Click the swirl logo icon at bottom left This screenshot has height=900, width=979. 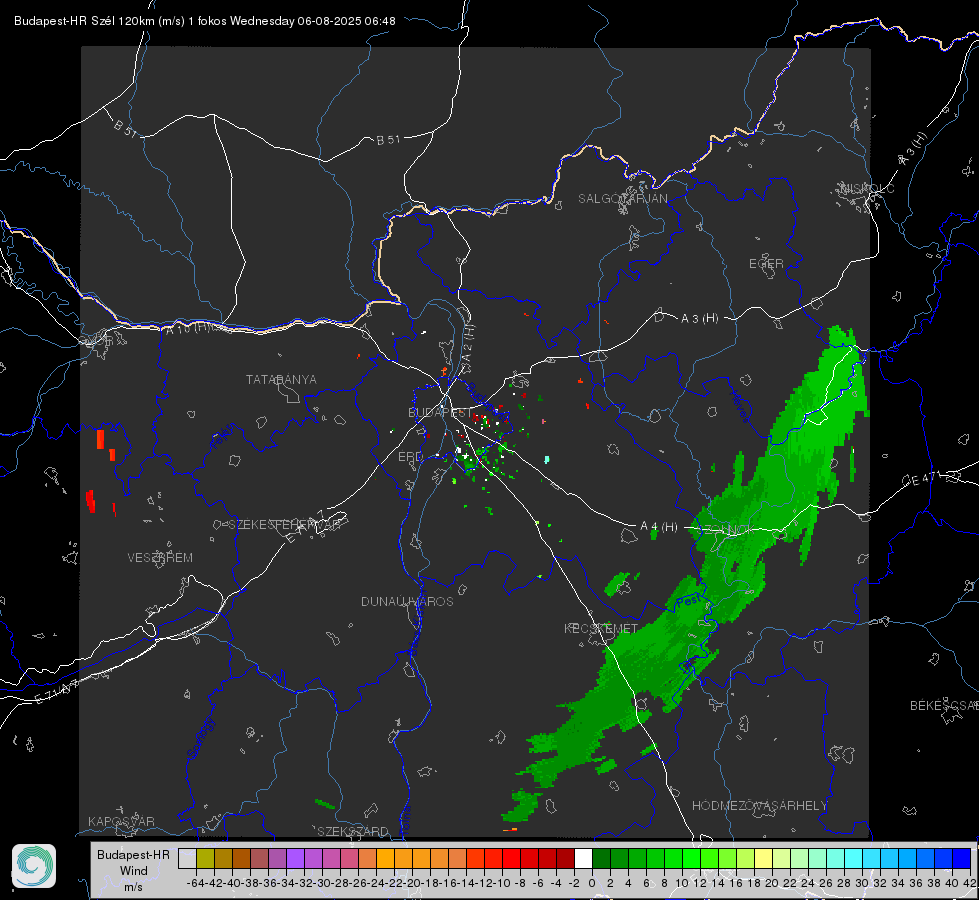(x=34, y=866)
